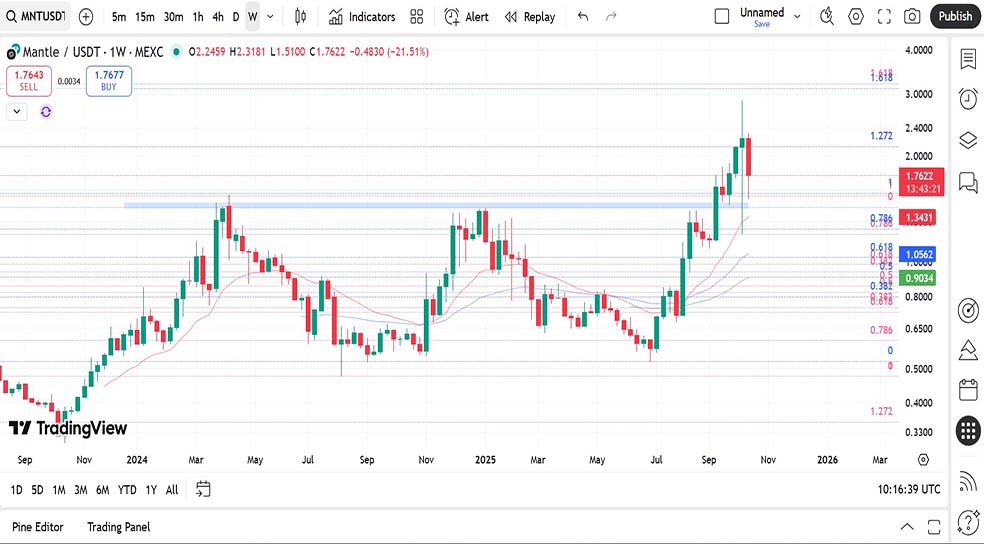Click the BUY 1.7677 button

[x=108, y=80]
